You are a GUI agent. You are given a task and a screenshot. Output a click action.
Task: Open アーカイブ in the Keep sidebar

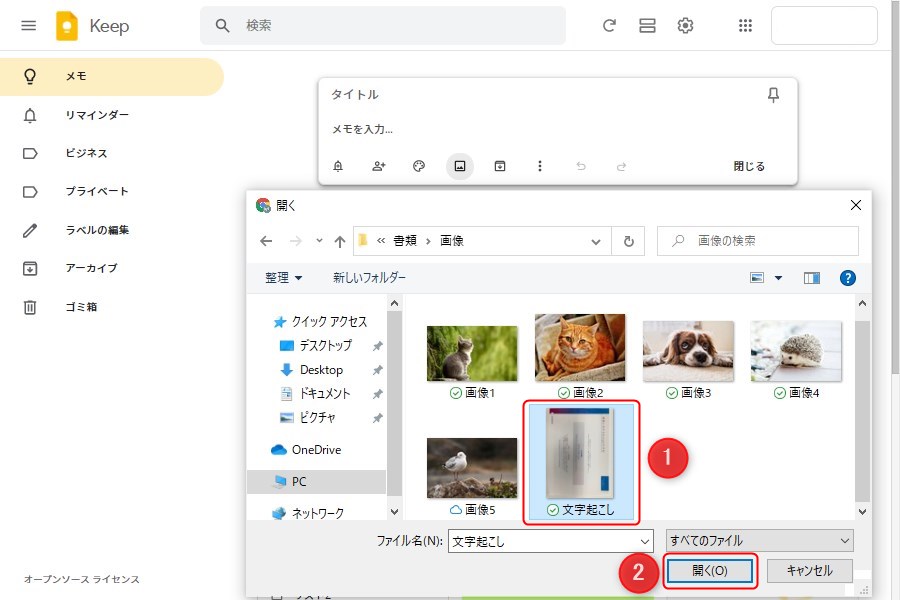click(x=91, y=268)
